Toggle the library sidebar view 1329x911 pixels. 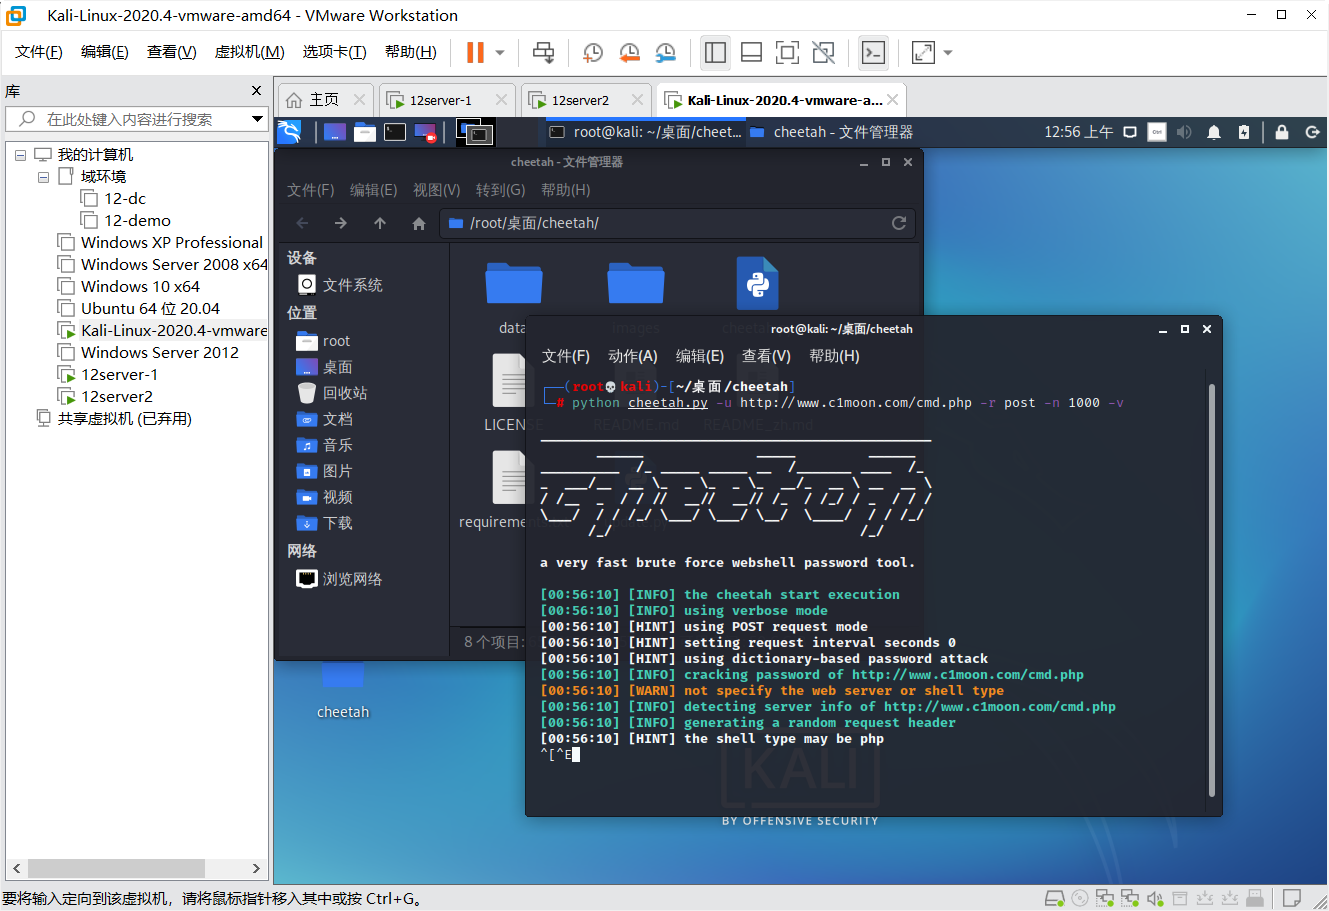[x=715, y=52]
